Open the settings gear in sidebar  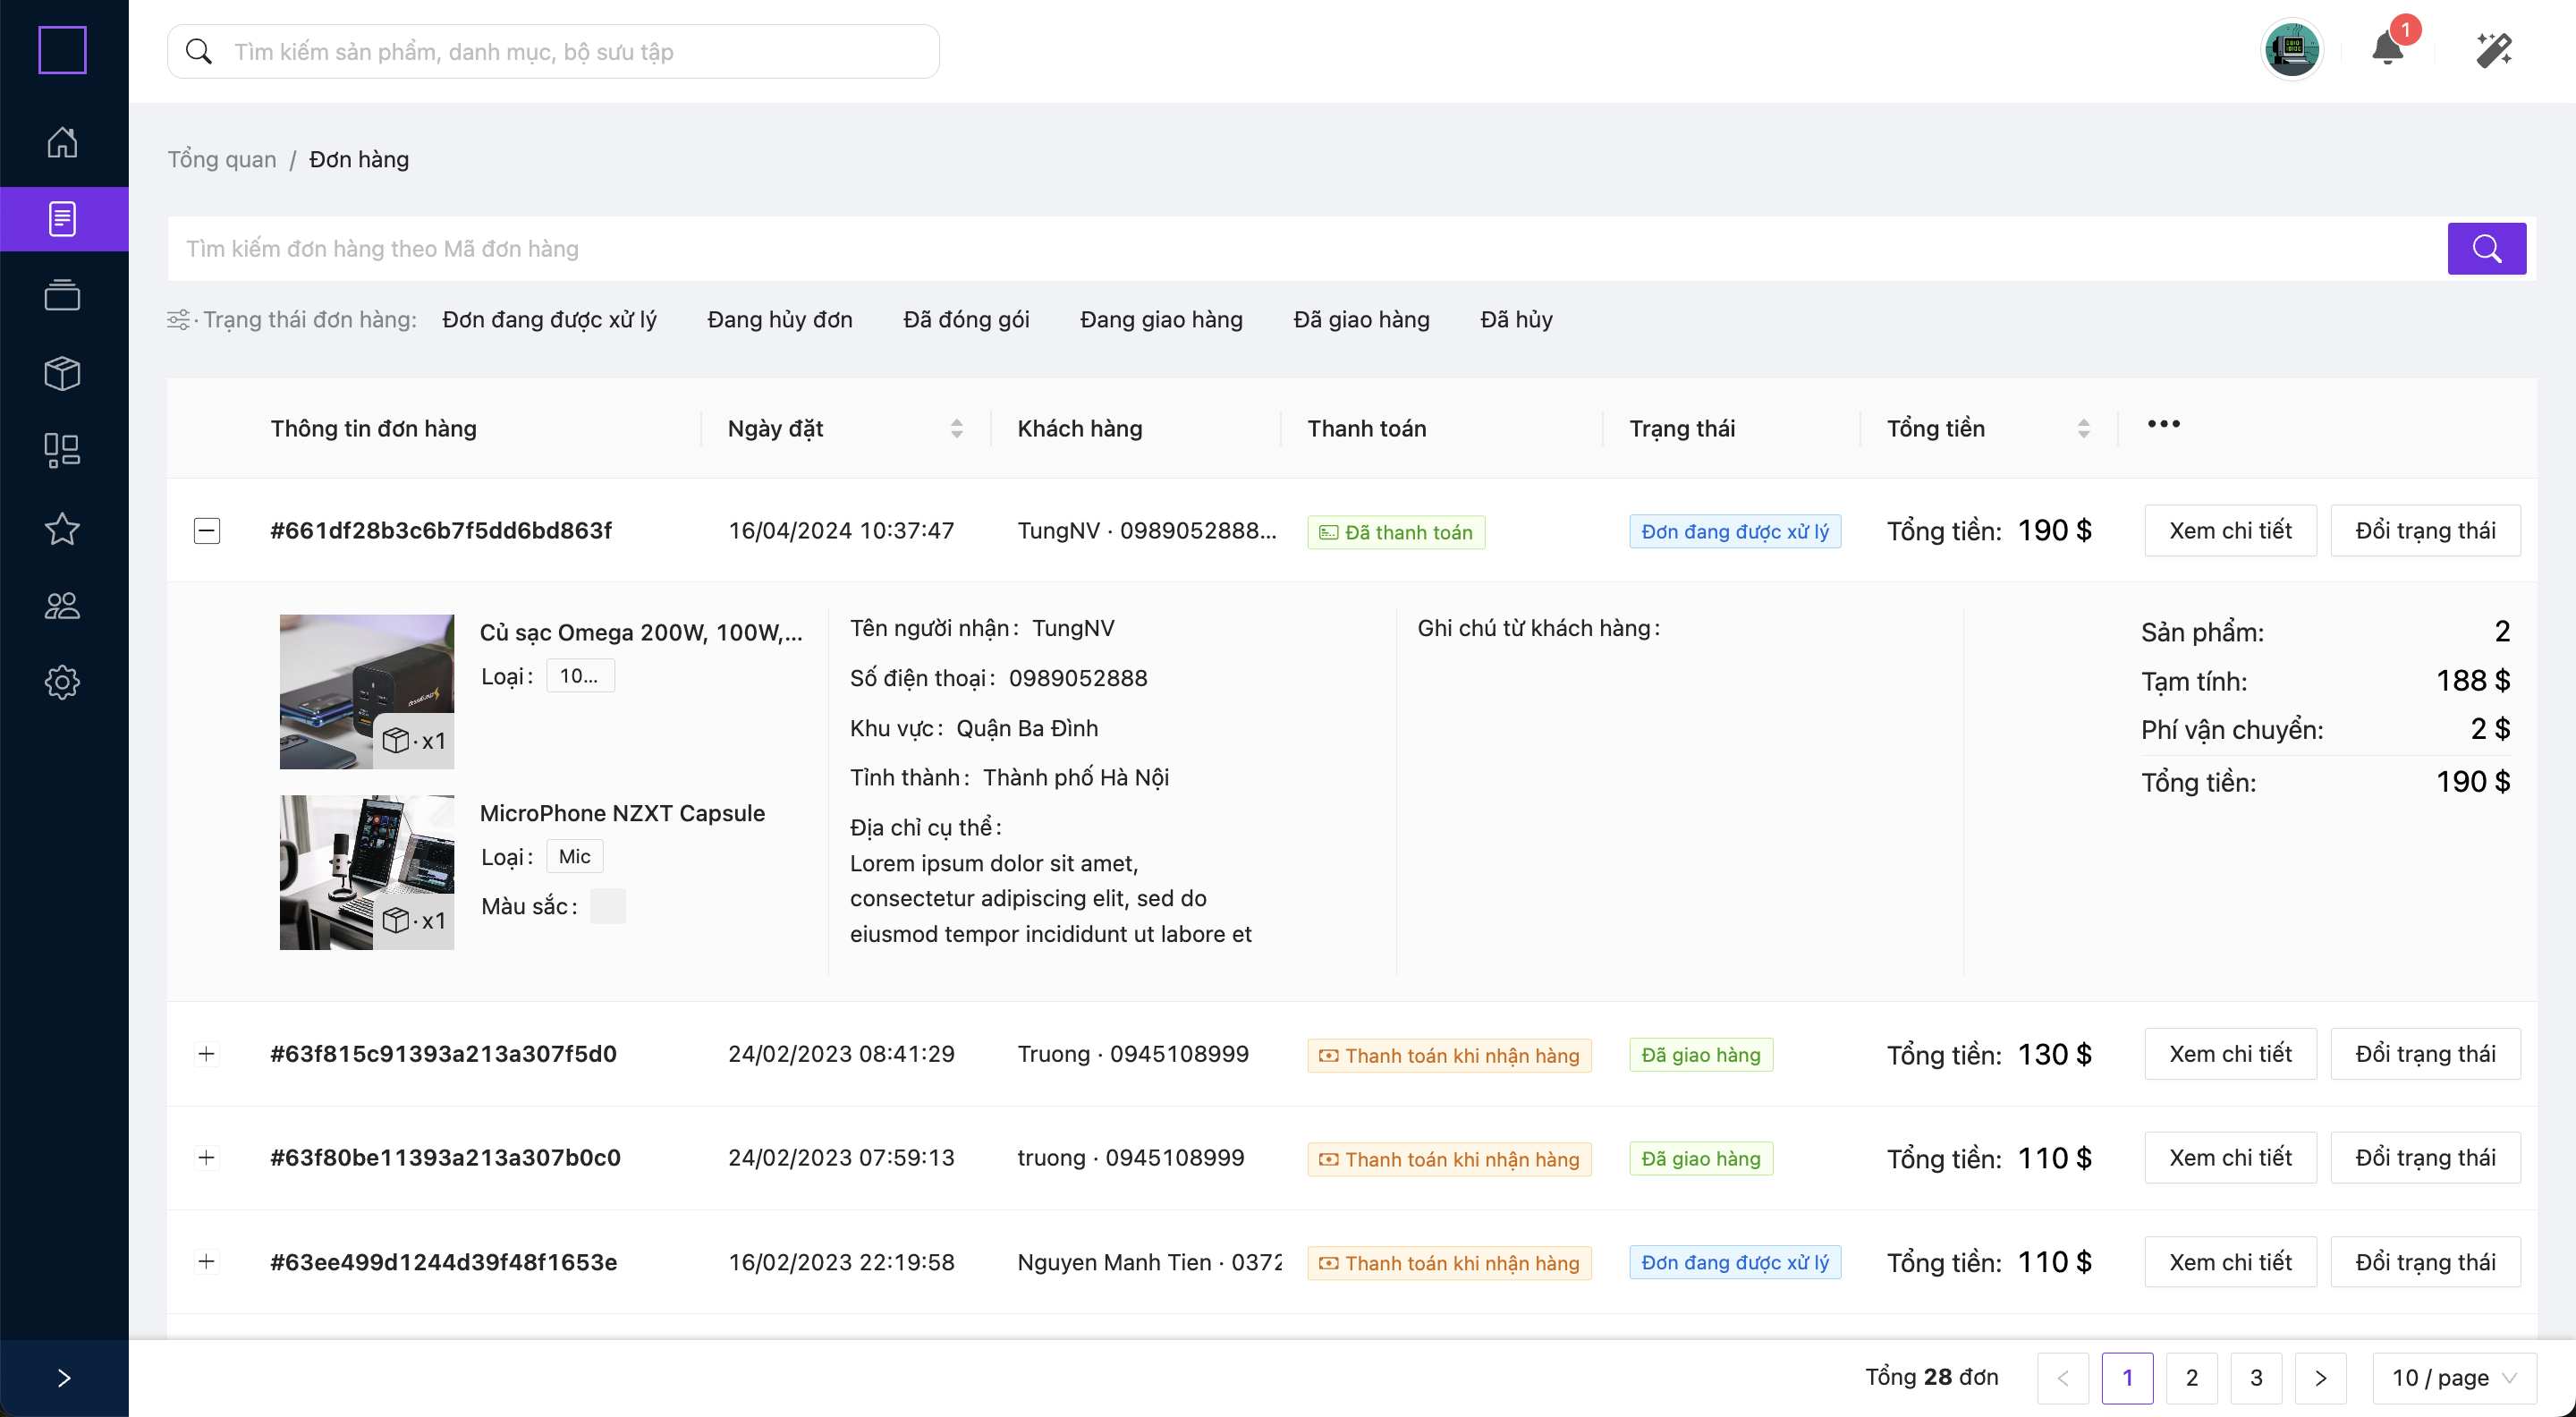tap(62, 682)
